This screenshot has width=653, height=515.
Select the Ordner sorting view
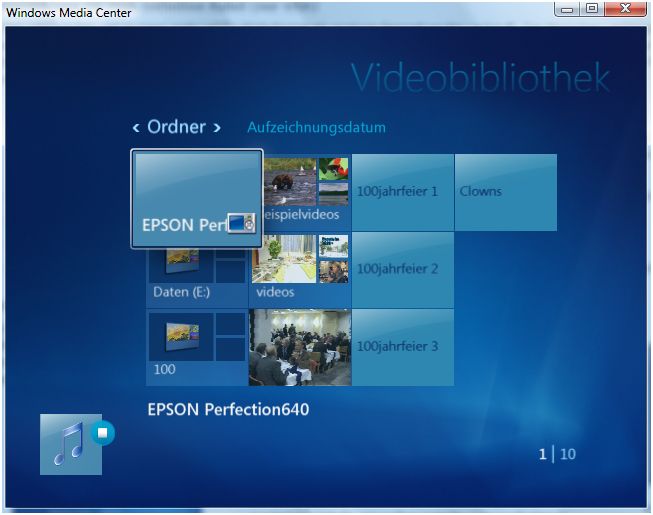[x=176, y=127]
